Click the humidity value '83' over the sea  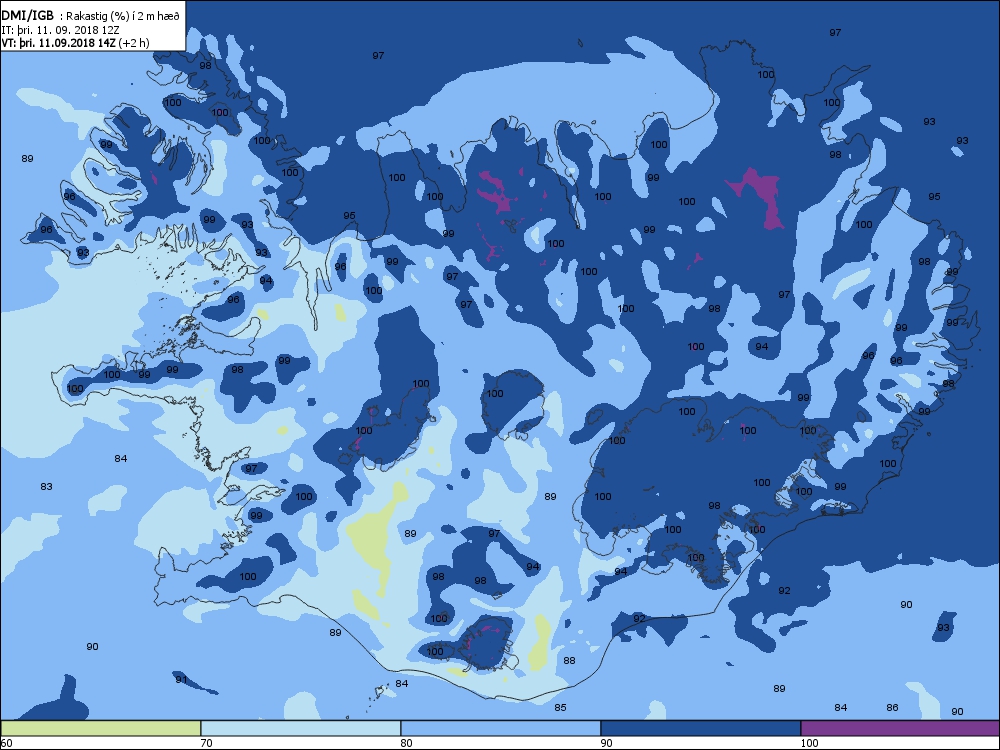point(47,487)
